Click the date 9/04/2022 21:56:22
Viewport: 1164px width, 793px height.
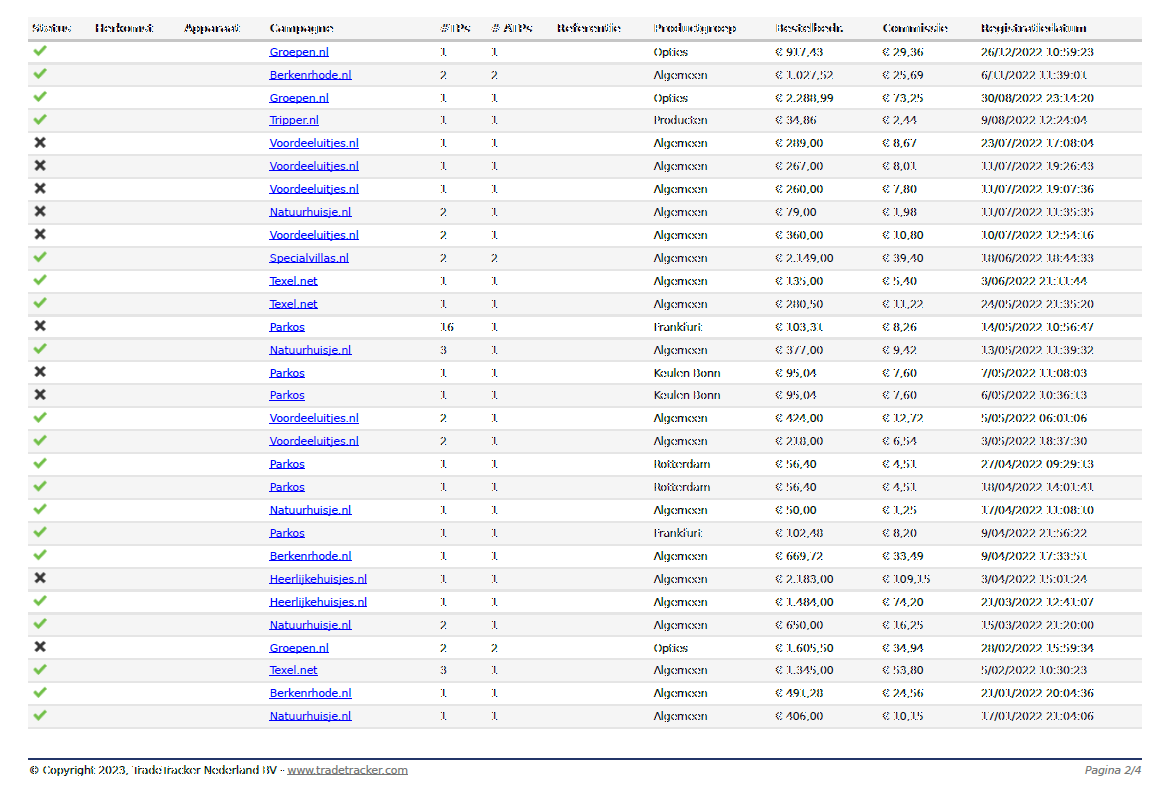click(x=1033, y=533)
